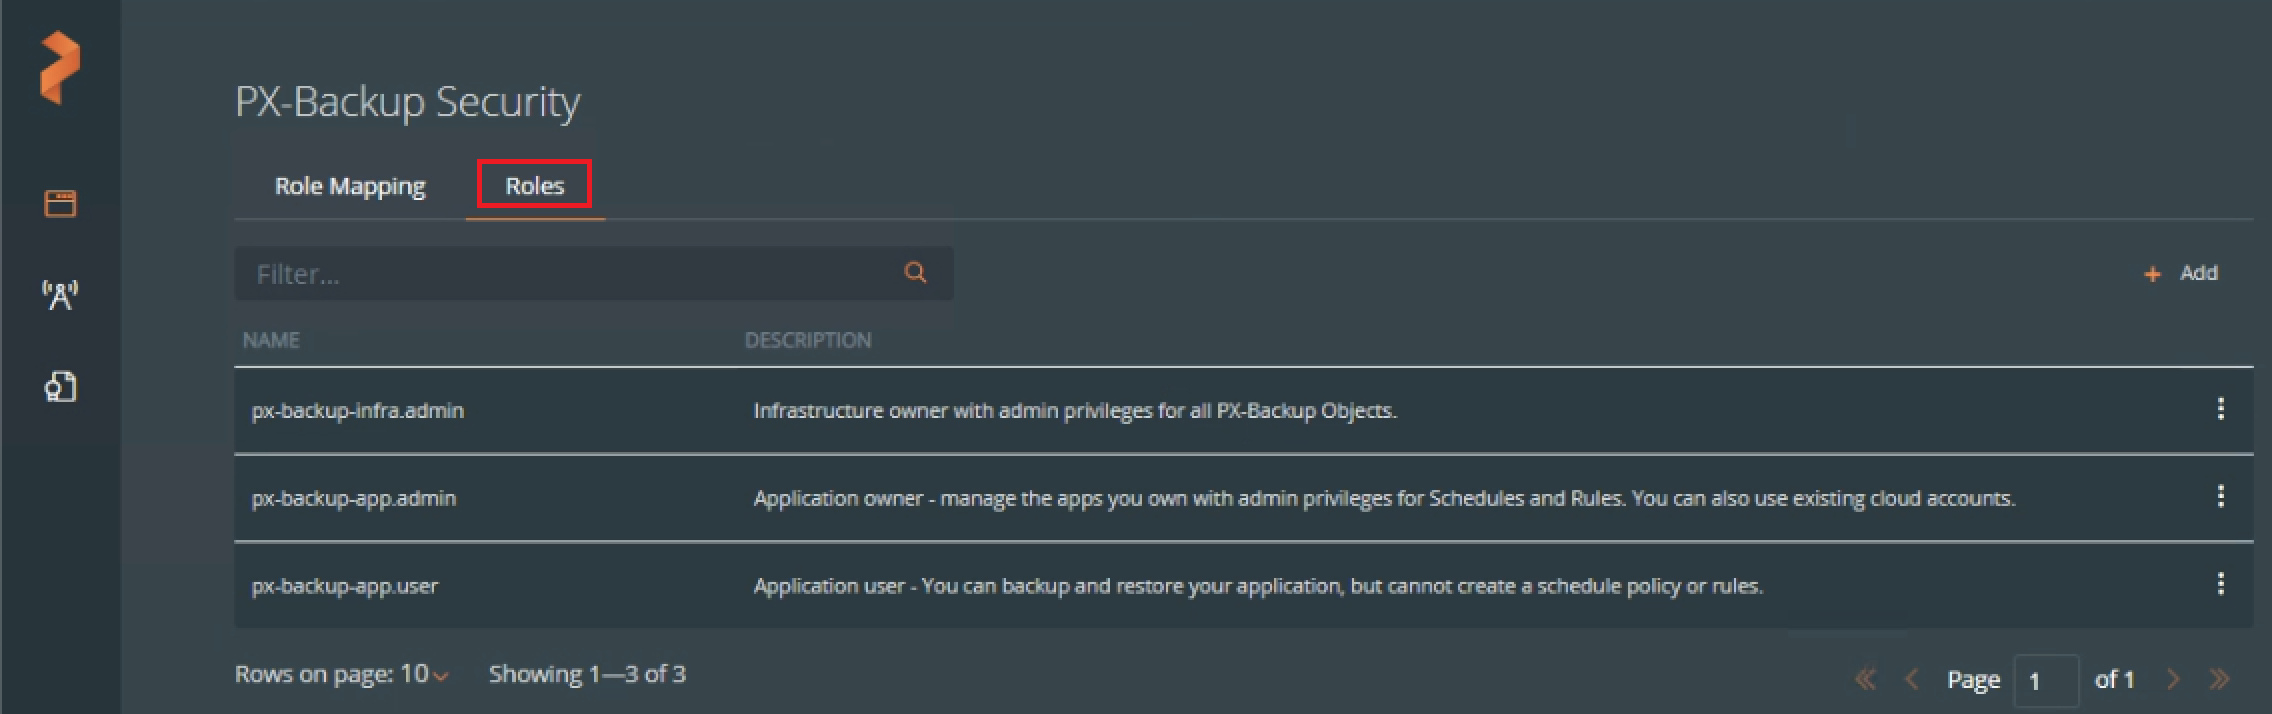This screenshot has height=714, width=2272.
Task: Open the applications window icon in the sidebar
Action: [60, 204]
